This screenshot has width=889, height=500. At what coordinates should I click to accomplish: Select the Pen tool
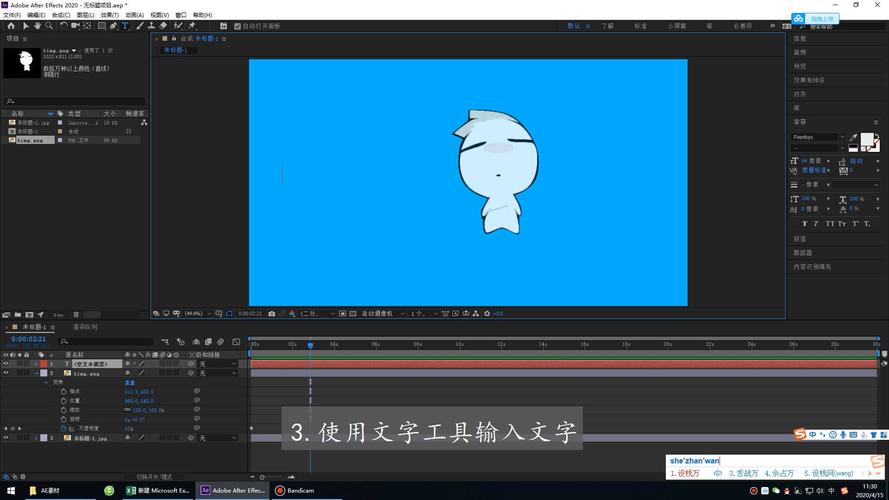point(113,26)
